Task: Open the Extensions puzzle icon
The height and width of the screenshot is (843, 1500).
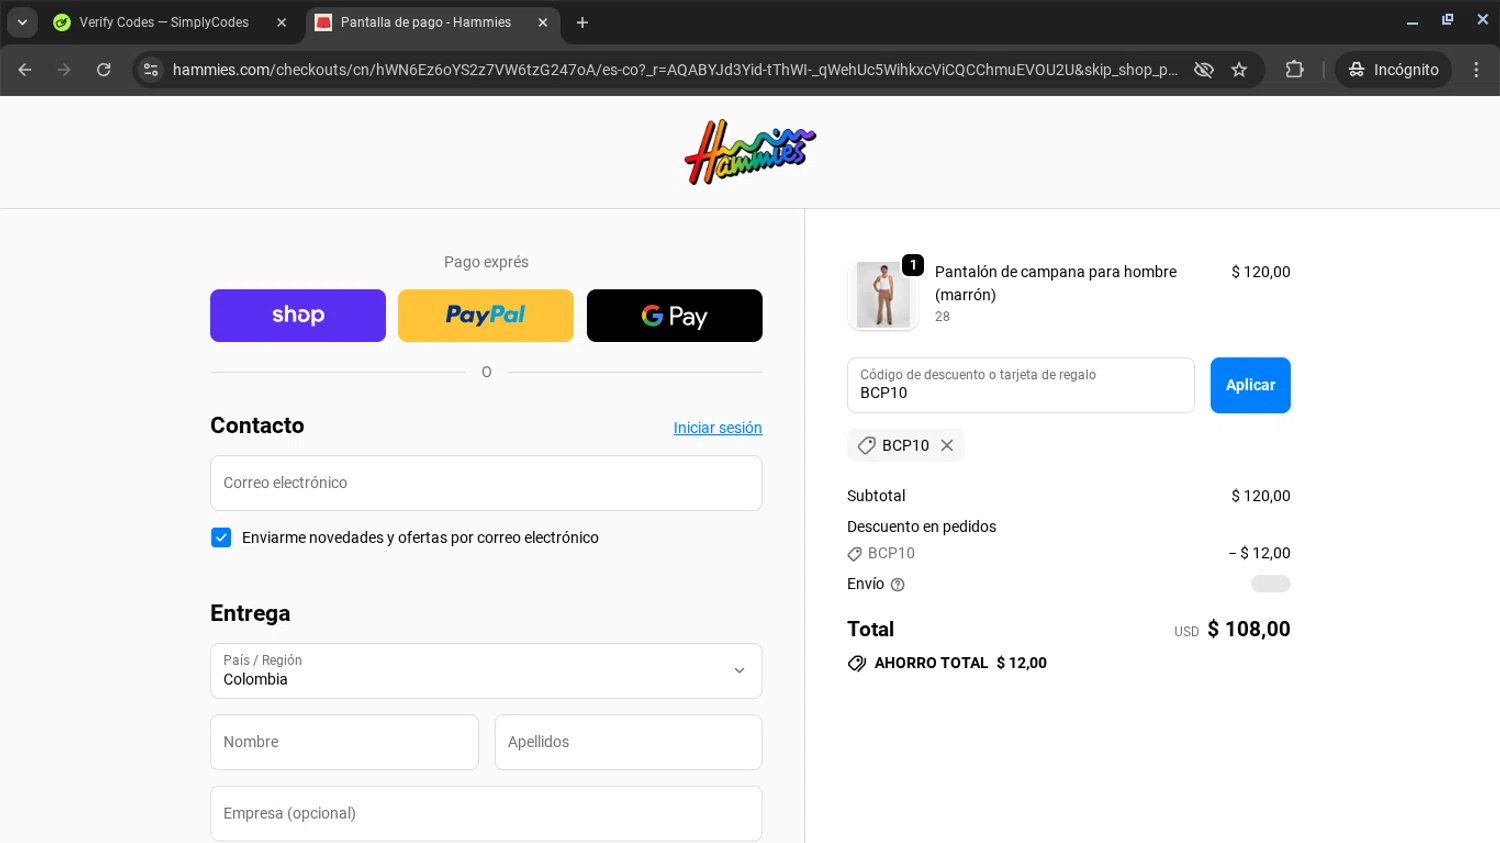Action: point(1294,69)
